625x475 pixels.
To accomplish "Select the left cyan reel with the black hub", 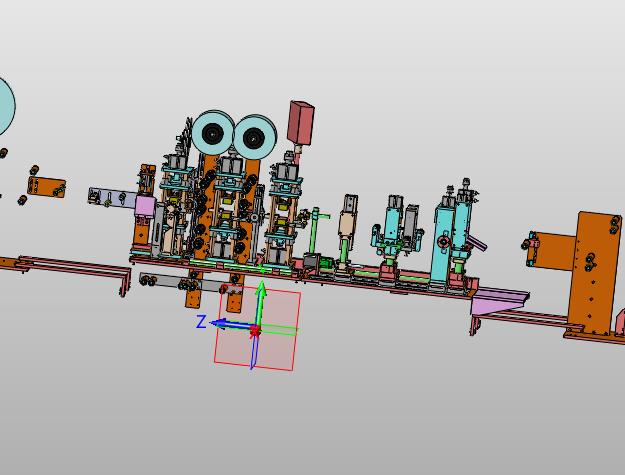I will point(213,133).
